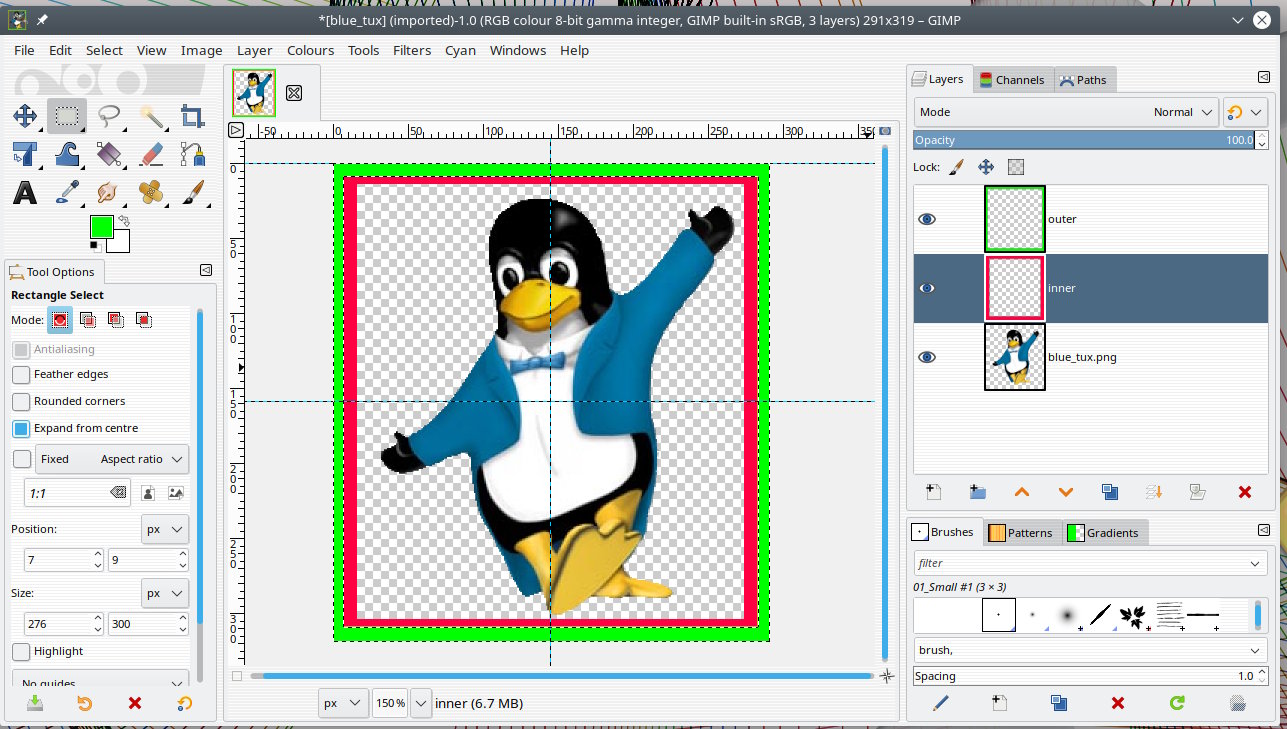Create a new layer in Layers panel
This screenshot has height=729, width=1287.
(934, 492)
